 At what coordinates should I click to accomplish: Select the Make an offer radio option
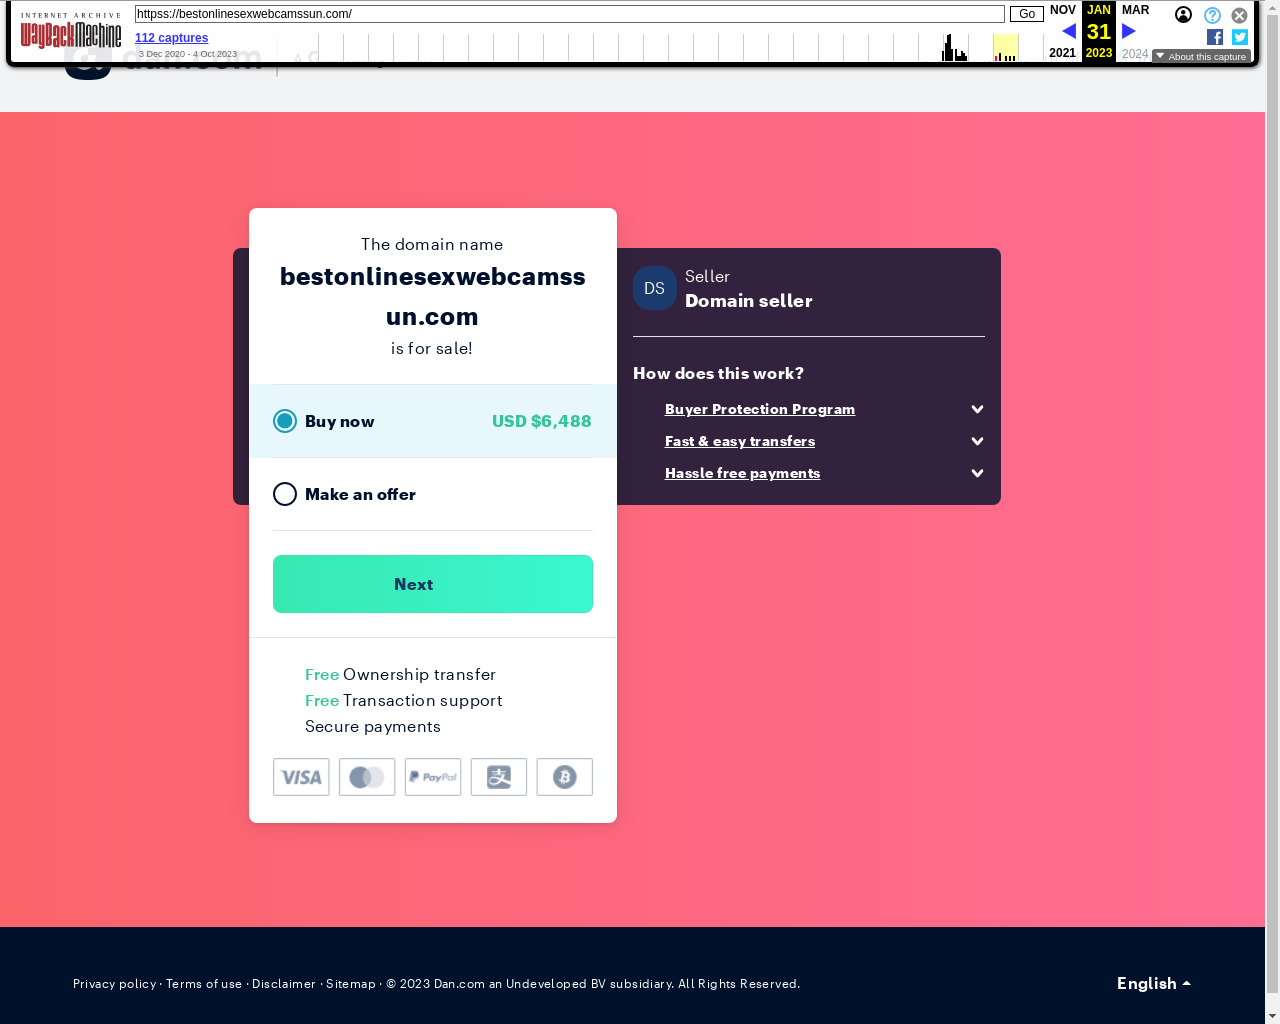point(285,494)
